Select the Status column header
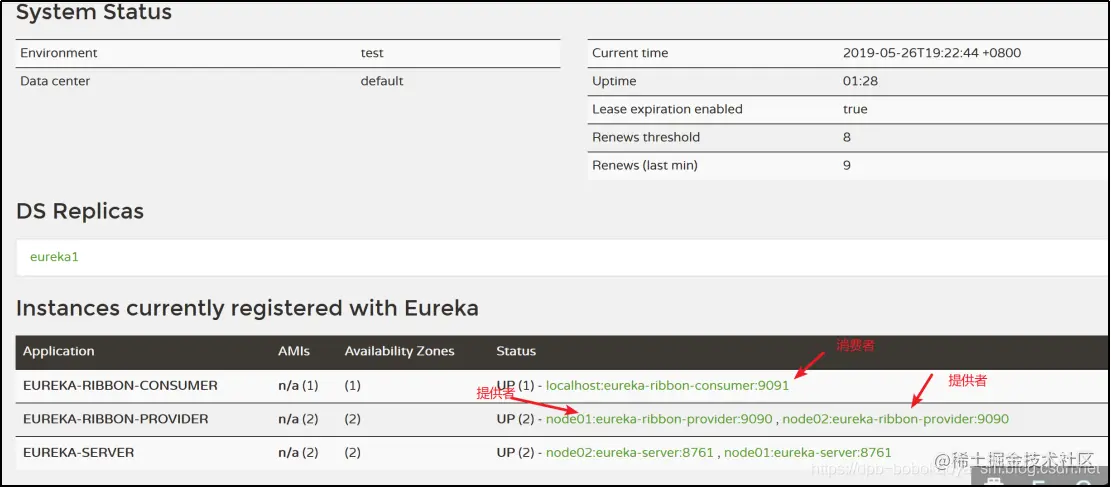The width and height of the screenshot is (1111, 487). click(516, 352)
